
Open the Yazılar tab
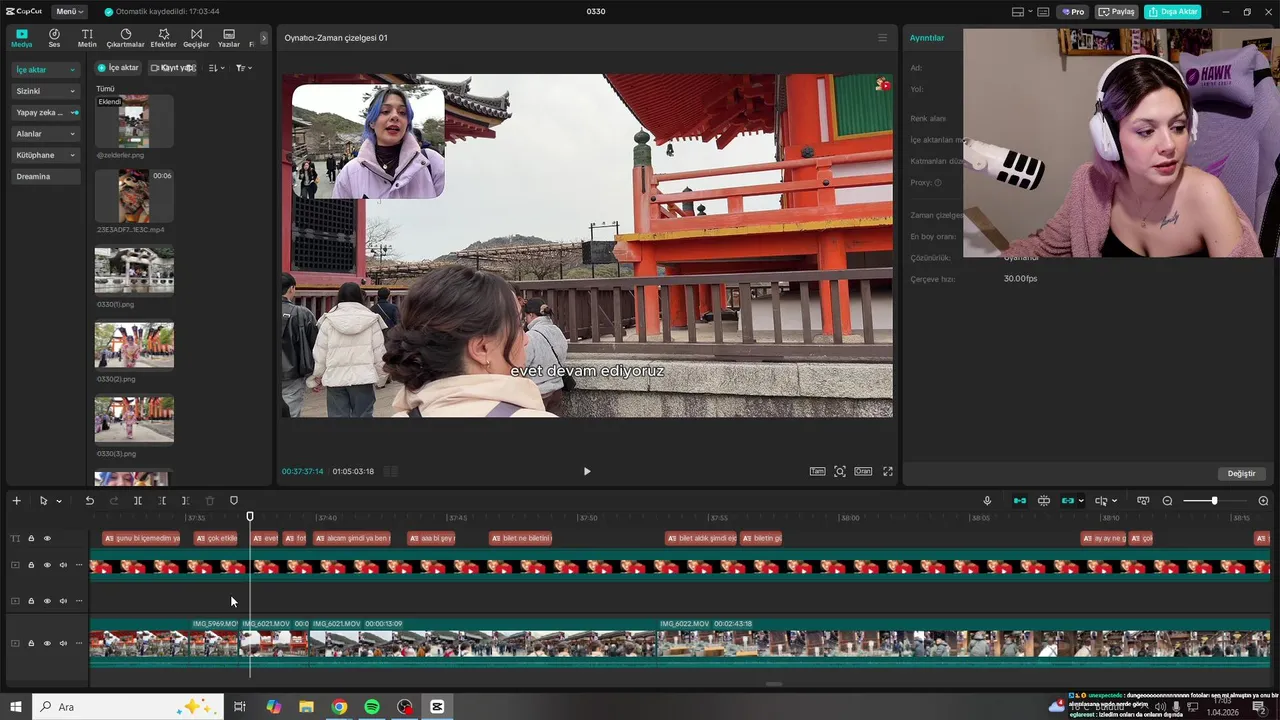pos(229,38)
